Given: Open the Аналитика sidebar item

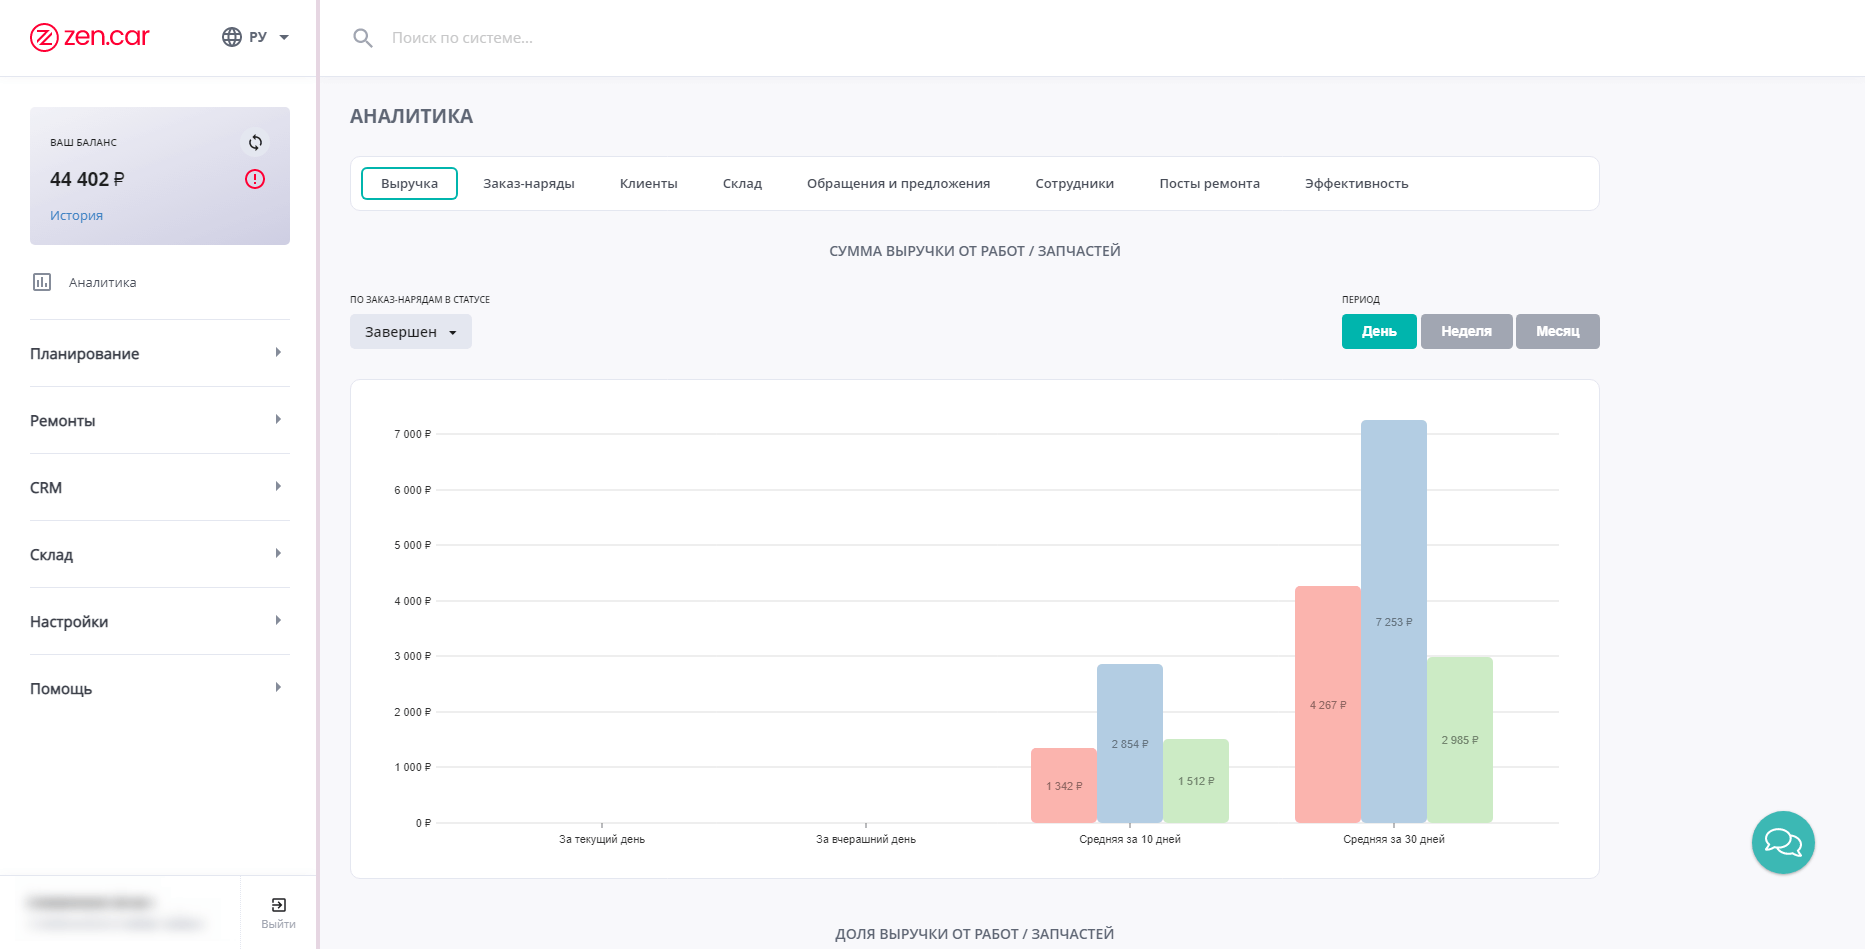Looking at the screenshot, I should tap(160, 282).
